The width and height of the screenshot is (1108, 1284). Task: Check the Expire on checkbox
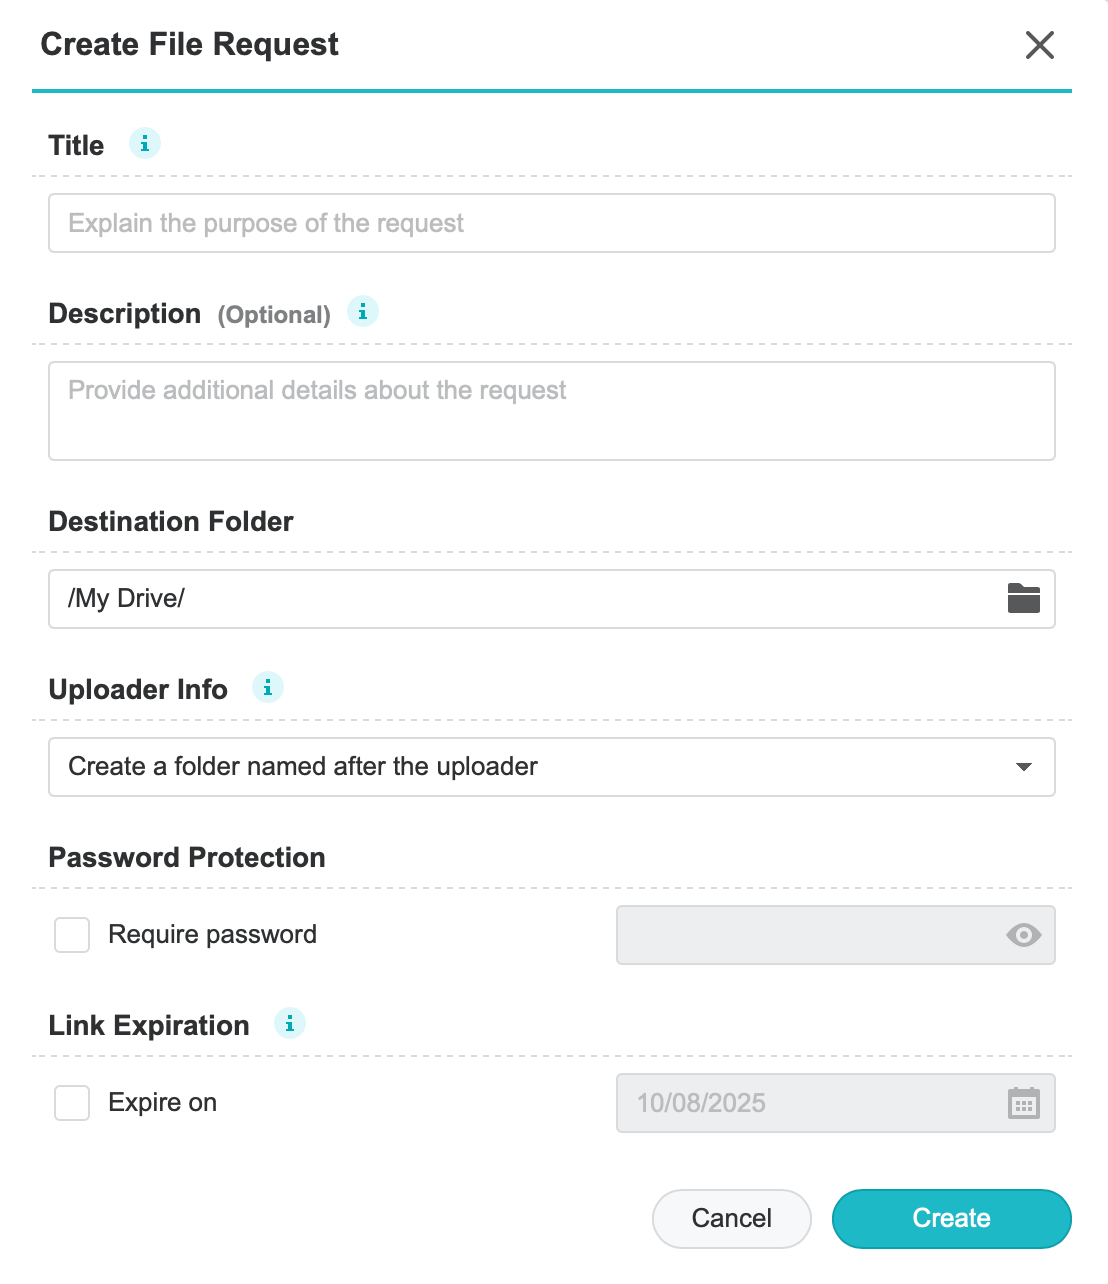[72, 1103]
